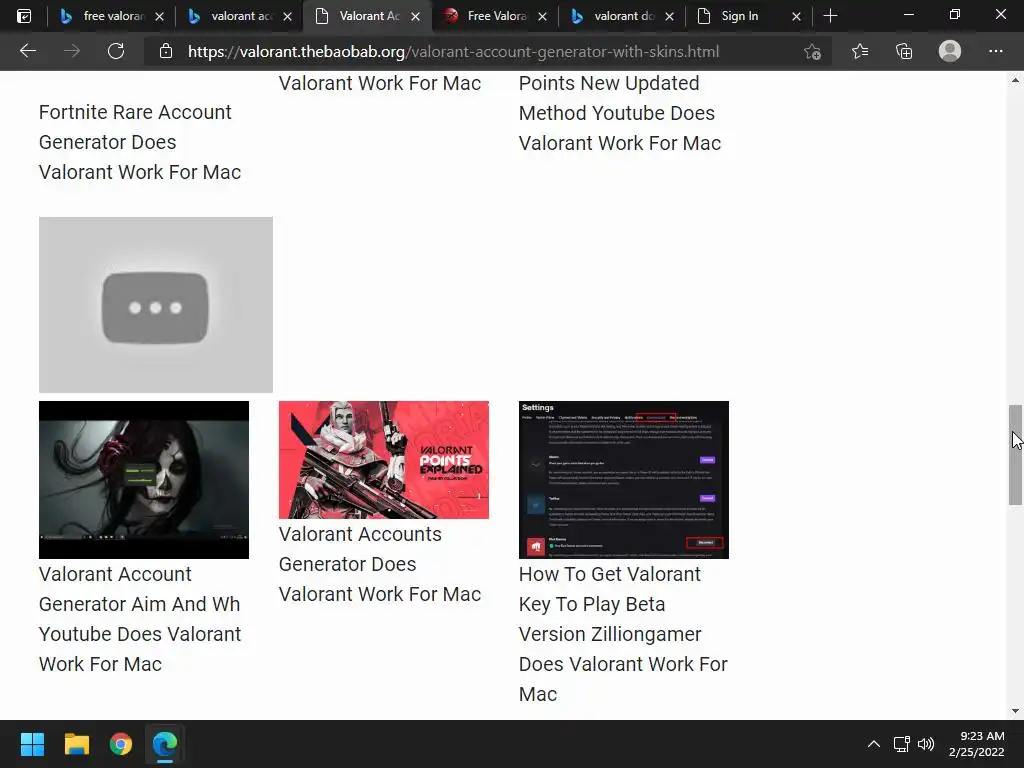The width and height of the screenshot is (1024, 768).
Task: Click the scrollbar up arrow
Action: tap(1015, 80)
